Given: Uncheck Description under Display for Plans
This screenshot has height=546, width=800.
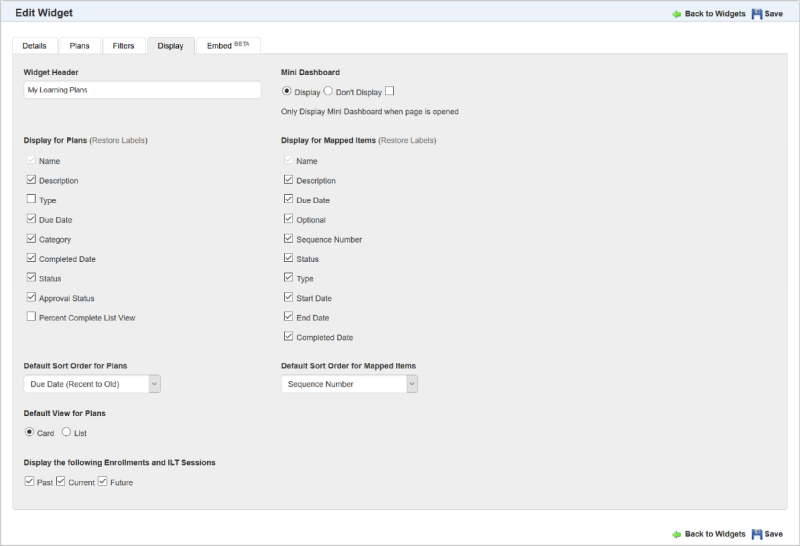Looking at the screenshot, I should pyautogui.click(x=31, y=180).
